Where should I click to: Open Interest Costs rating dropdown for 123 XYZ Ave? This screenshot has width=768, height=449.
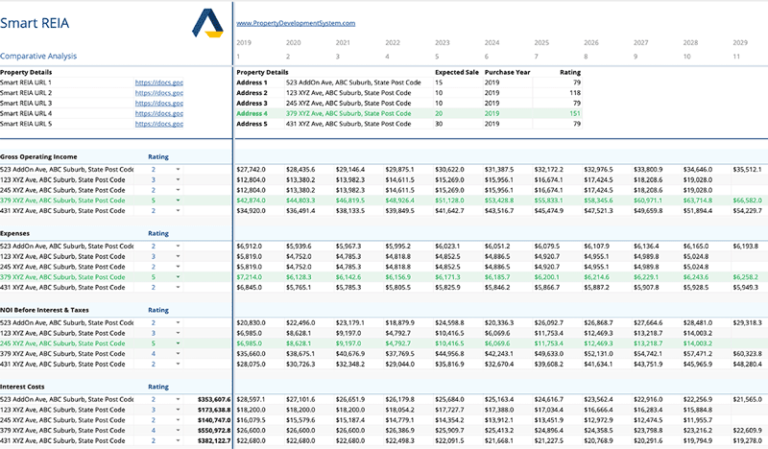point(178,410)
